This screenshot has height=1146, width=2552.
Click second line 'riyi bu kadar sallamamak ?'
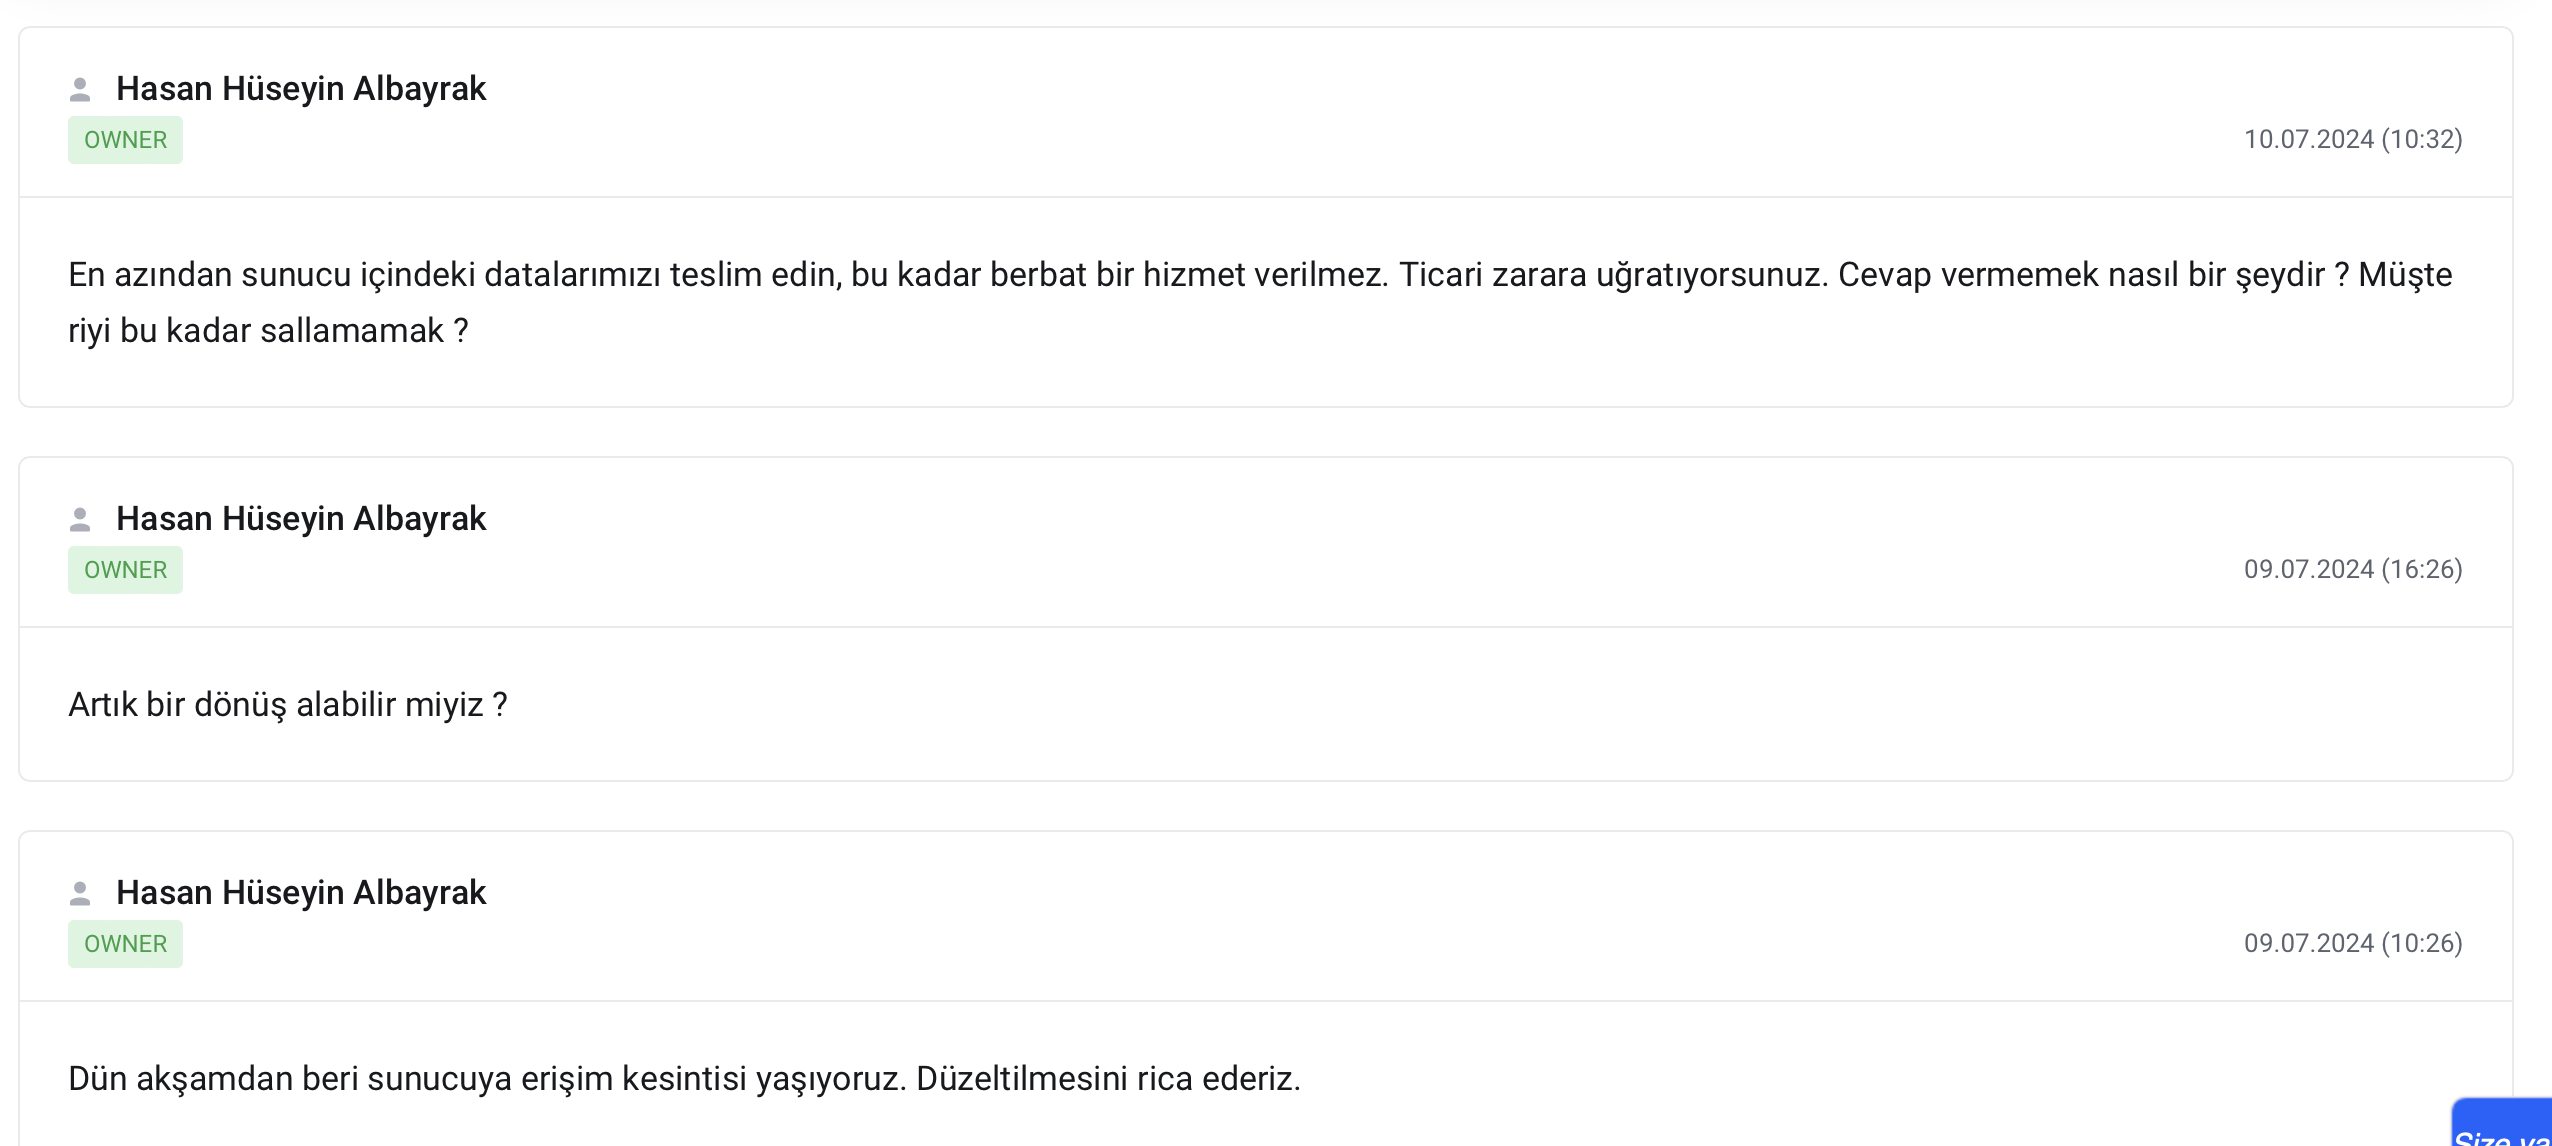coord(268,331)
